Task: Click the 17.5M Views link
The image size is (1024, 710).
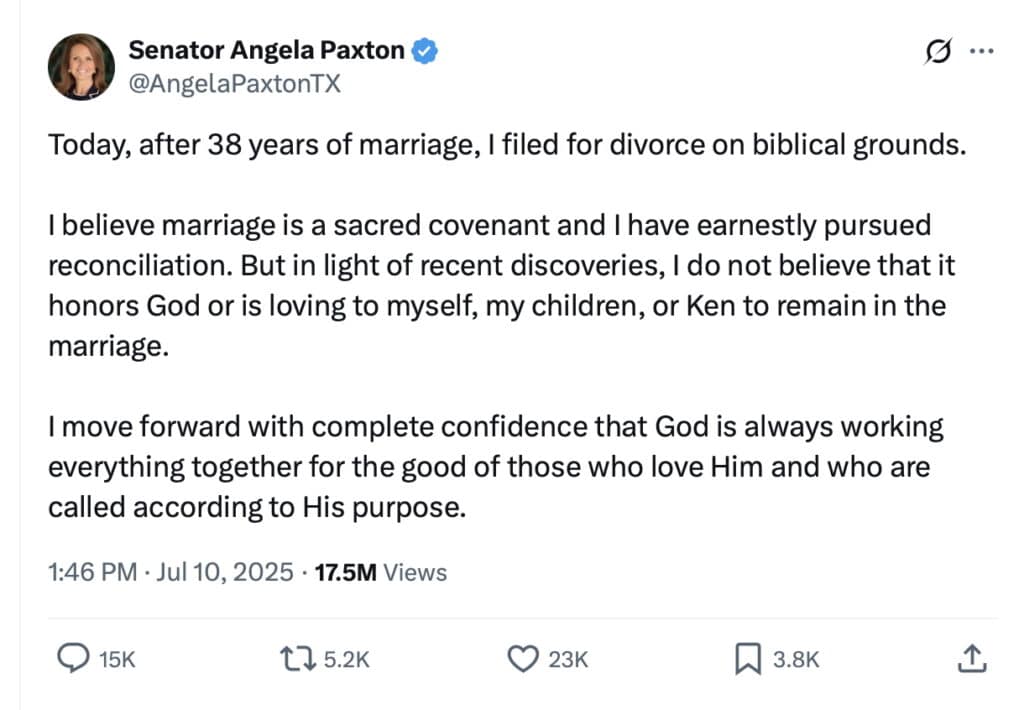Action: pyautogui.click(x=379, y=572)
